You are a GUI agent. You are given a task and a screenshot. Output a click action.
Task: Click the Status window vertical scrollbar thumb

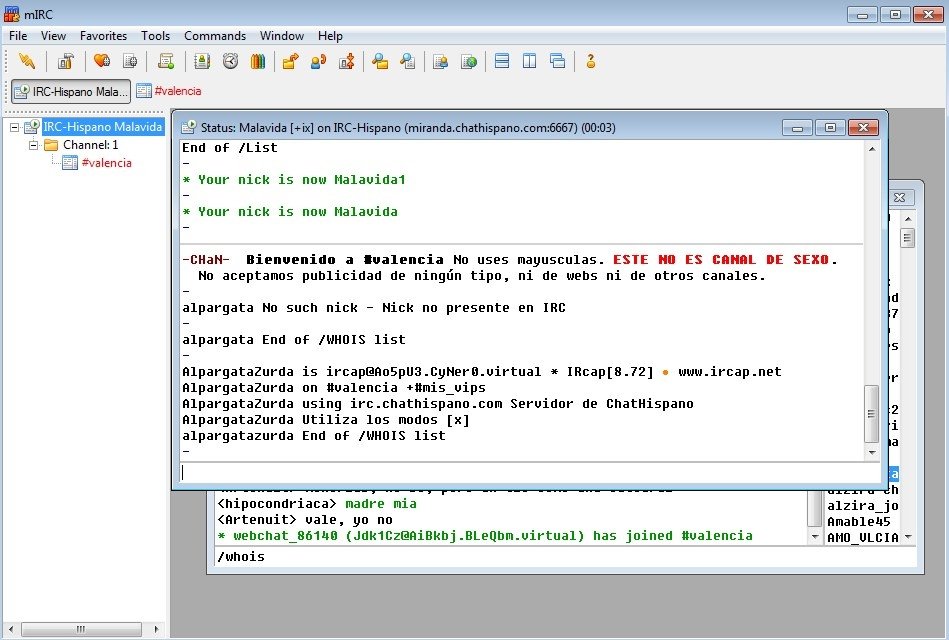(872, 414)
